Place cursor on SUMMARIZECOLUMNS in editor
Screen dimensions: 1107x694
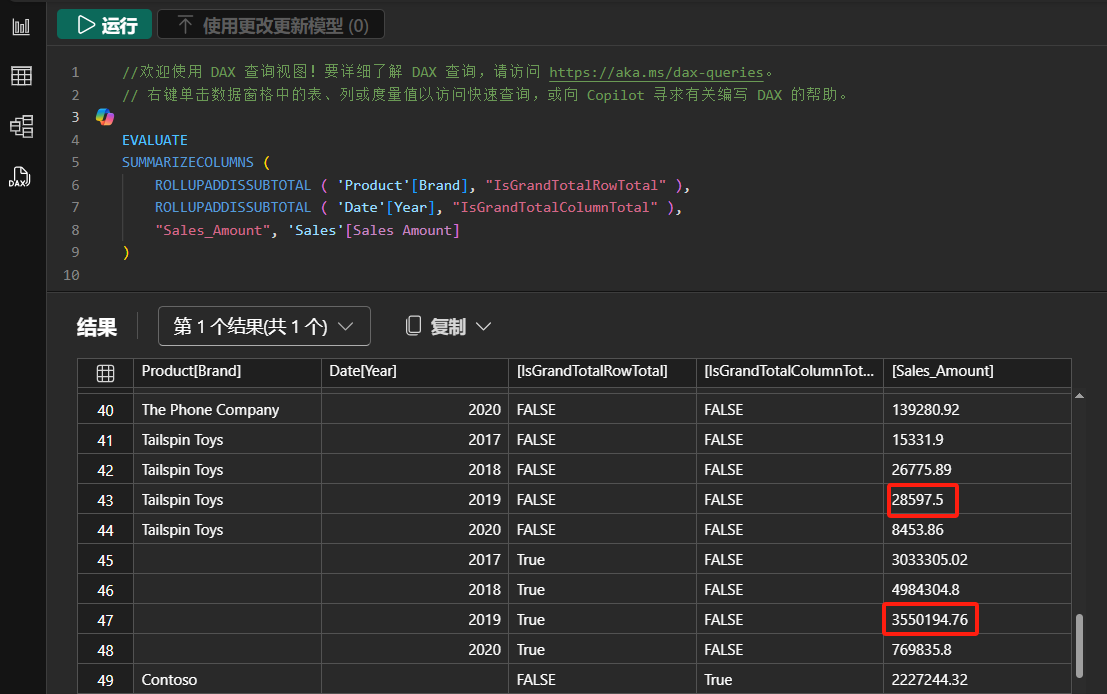coord(188,162)
